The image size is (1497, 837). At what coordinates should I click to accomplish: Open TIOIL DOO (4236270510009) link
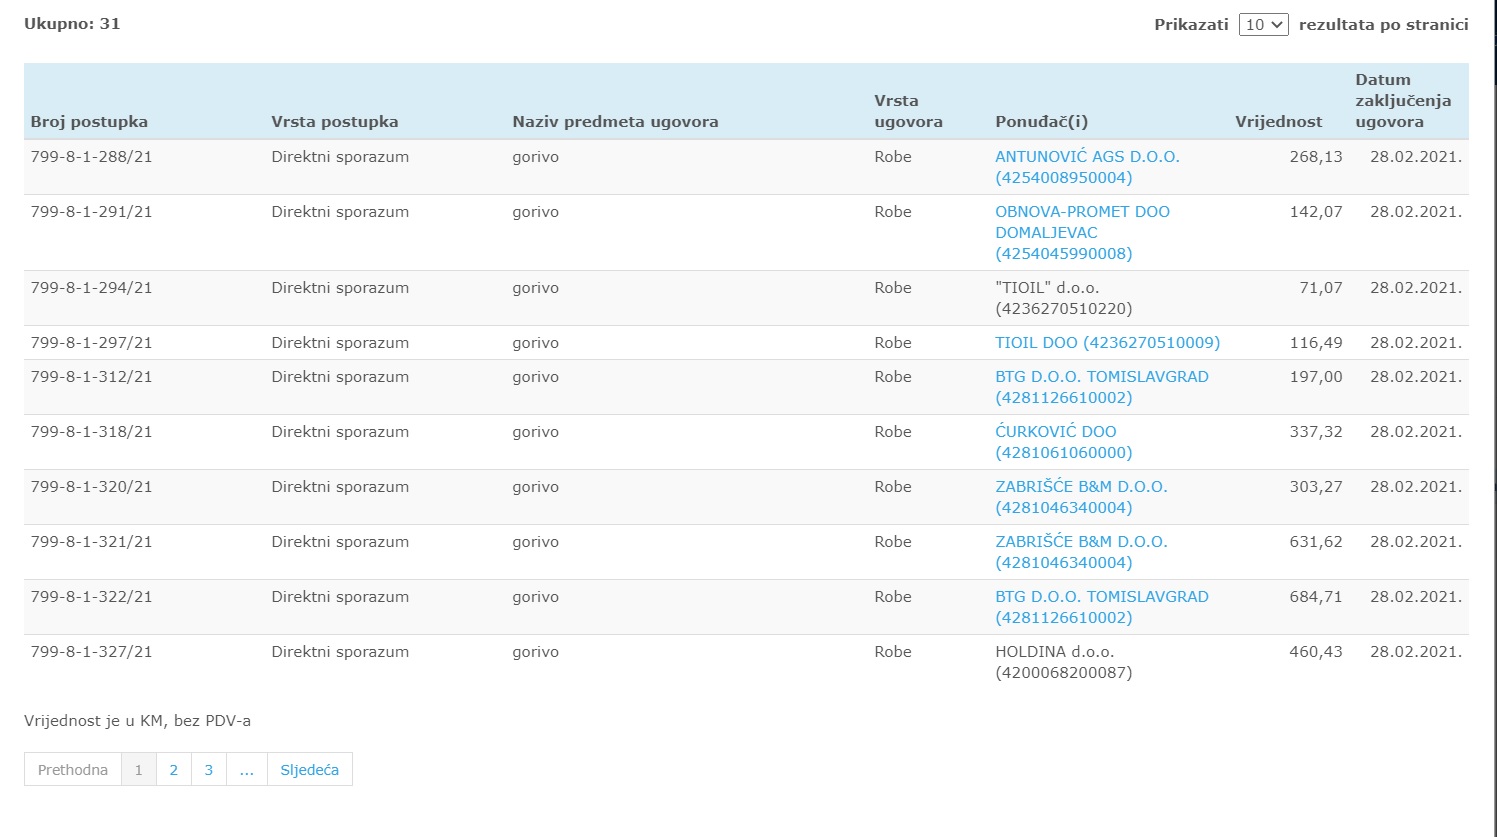coord(1107,342)
